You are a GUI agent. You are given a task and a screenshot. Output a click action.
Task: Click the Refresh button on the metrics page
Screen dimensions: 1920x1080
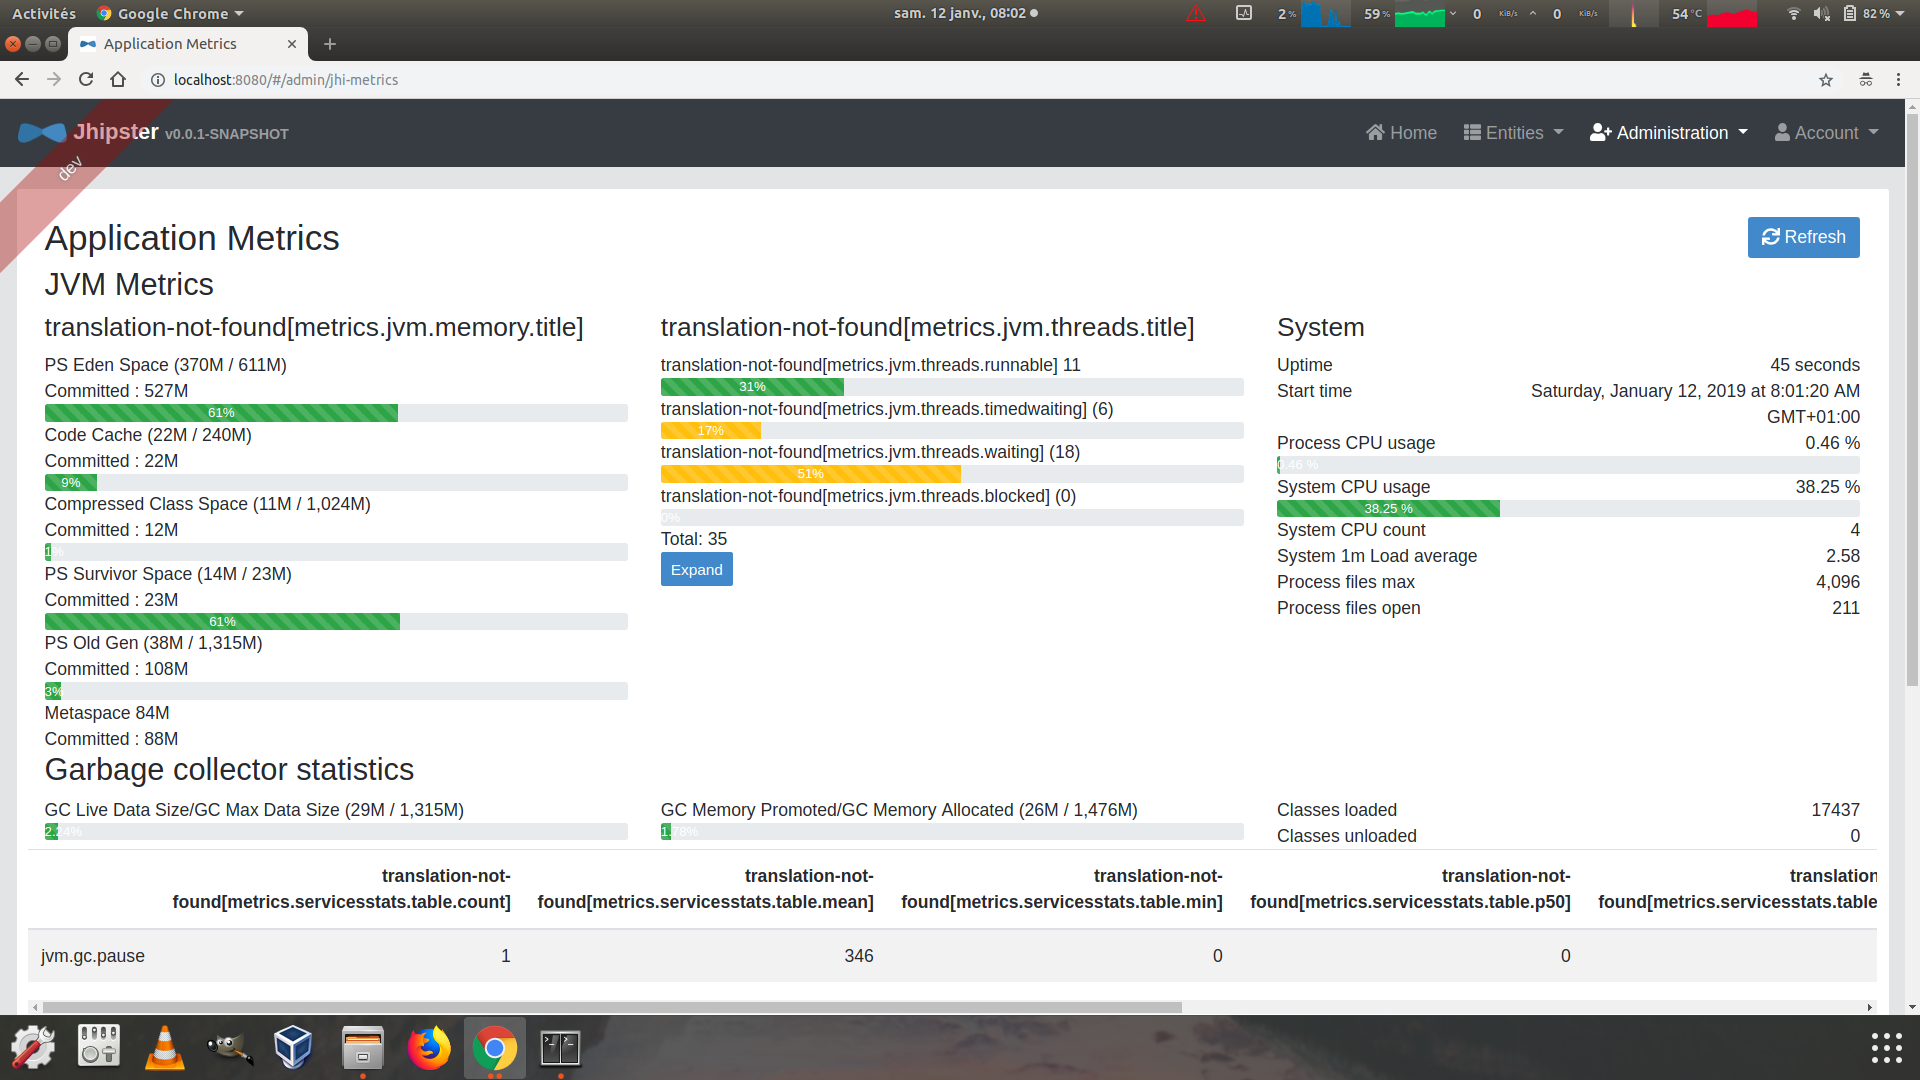point(1803,237)
